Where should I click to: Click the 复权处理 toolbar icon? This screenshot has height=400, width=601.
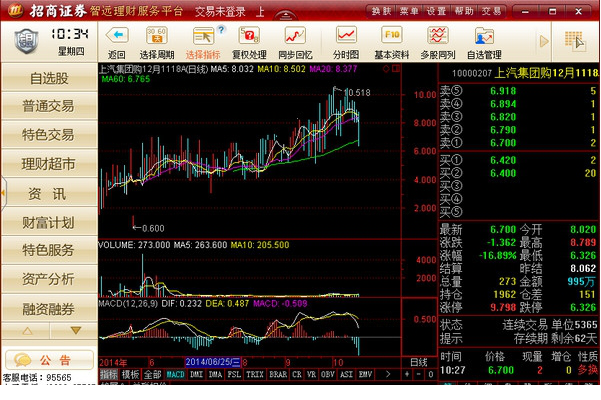pyautogui.click(x=249, y=36)
